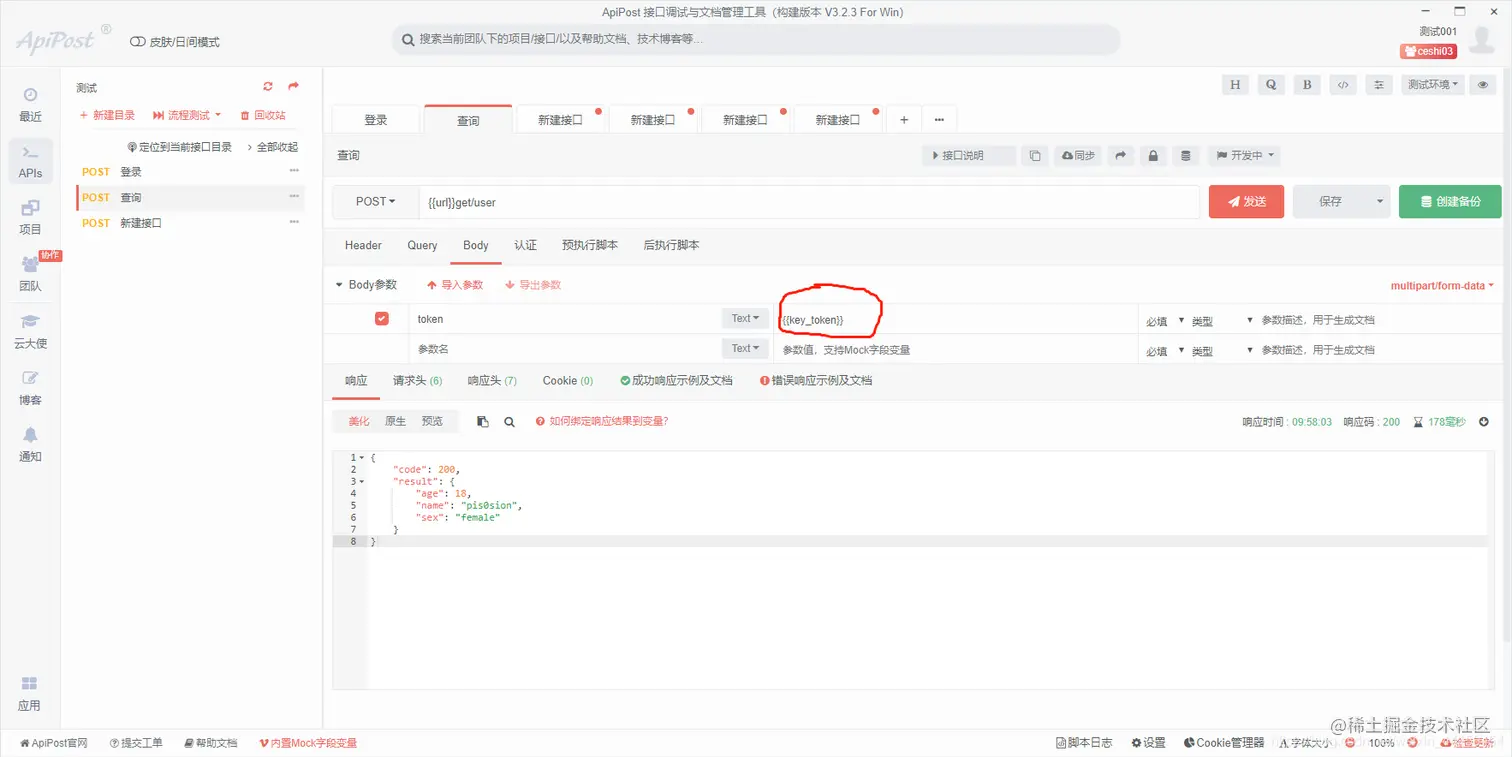This screenshot has height=757, width=1512.
Task: Open the 开发中 status dropdown
Action: (x=1244, y=156)
